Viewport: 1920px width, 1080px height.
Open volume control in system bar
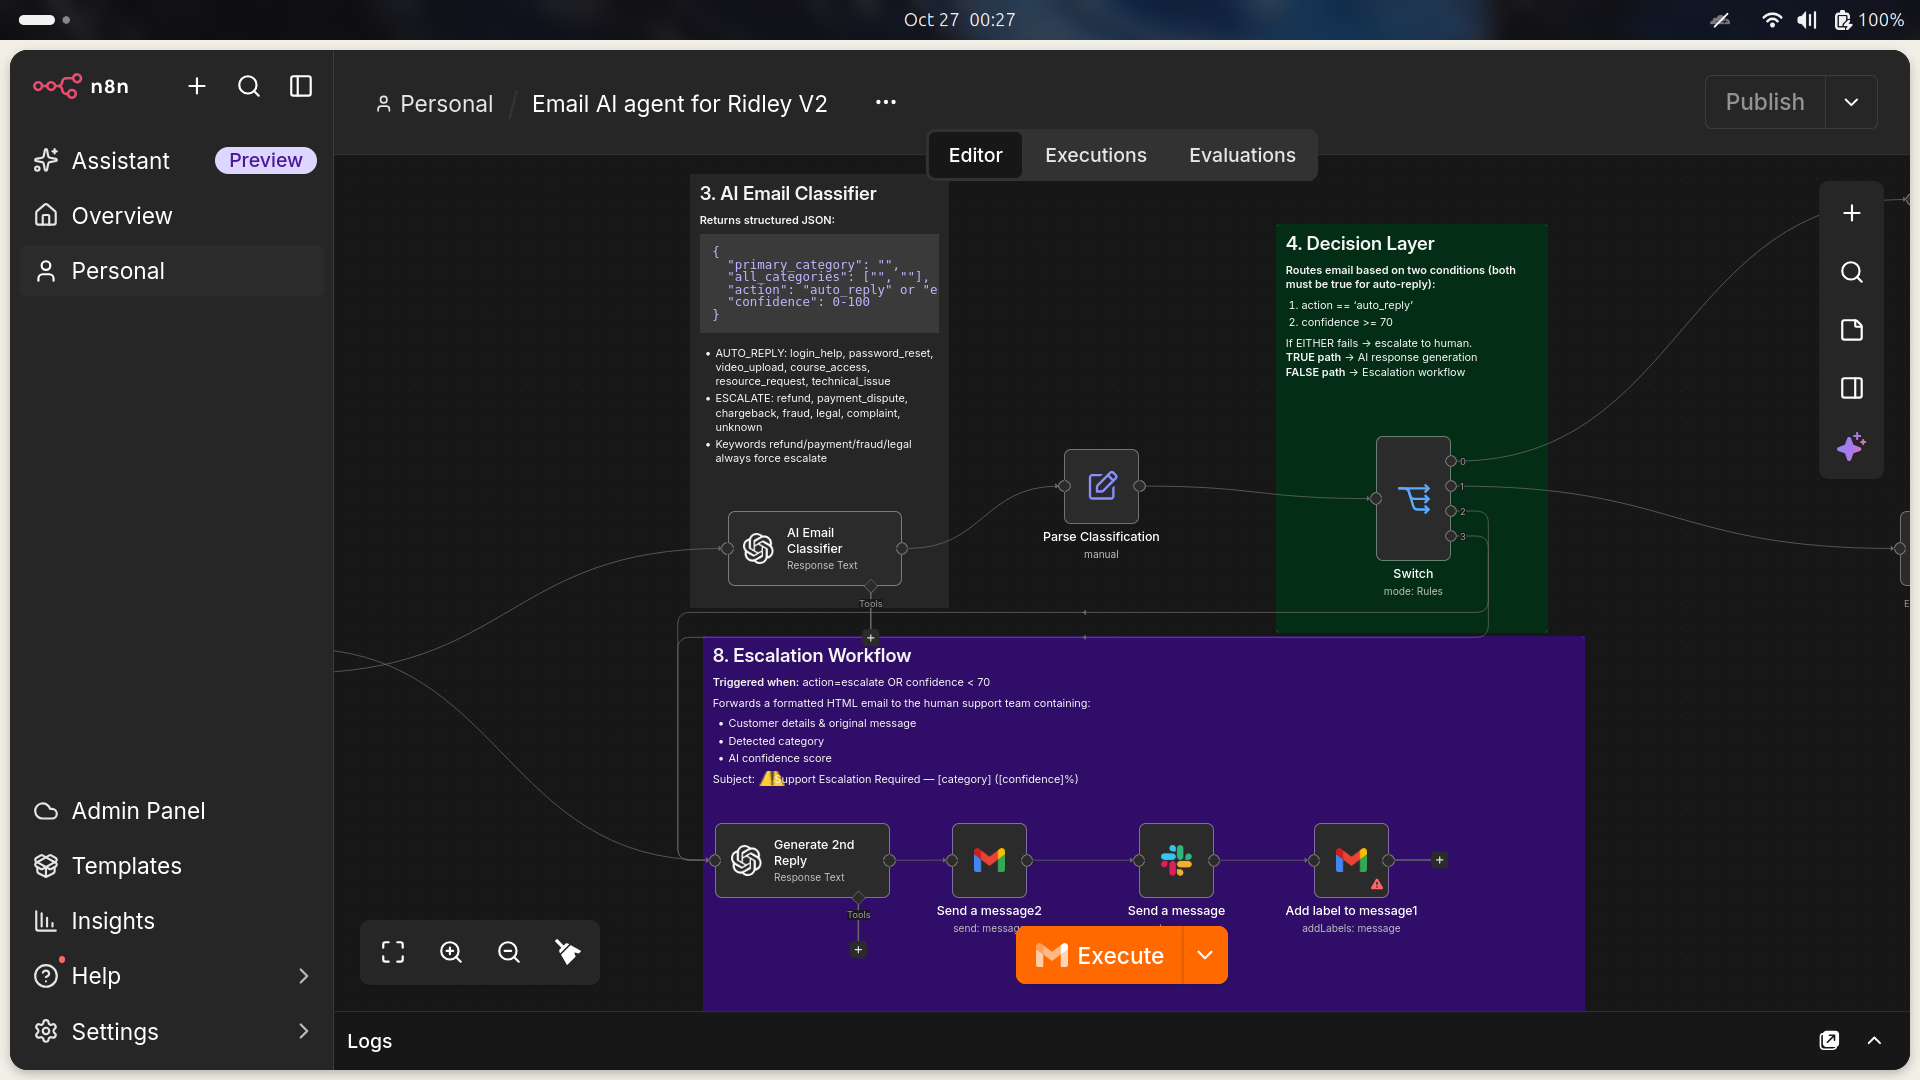[1807, 20]
